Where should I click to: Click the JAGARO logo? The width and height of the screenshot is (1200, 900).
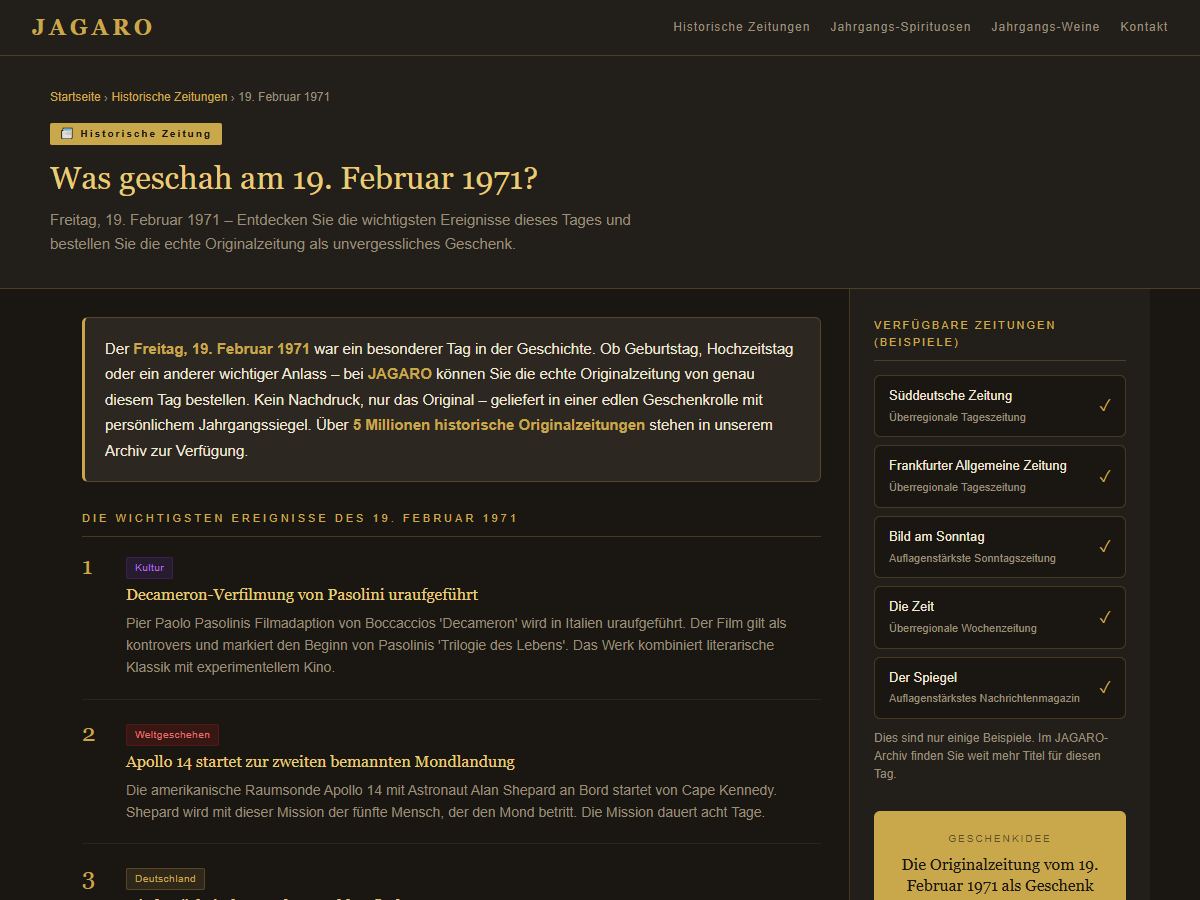pos(92,27)
